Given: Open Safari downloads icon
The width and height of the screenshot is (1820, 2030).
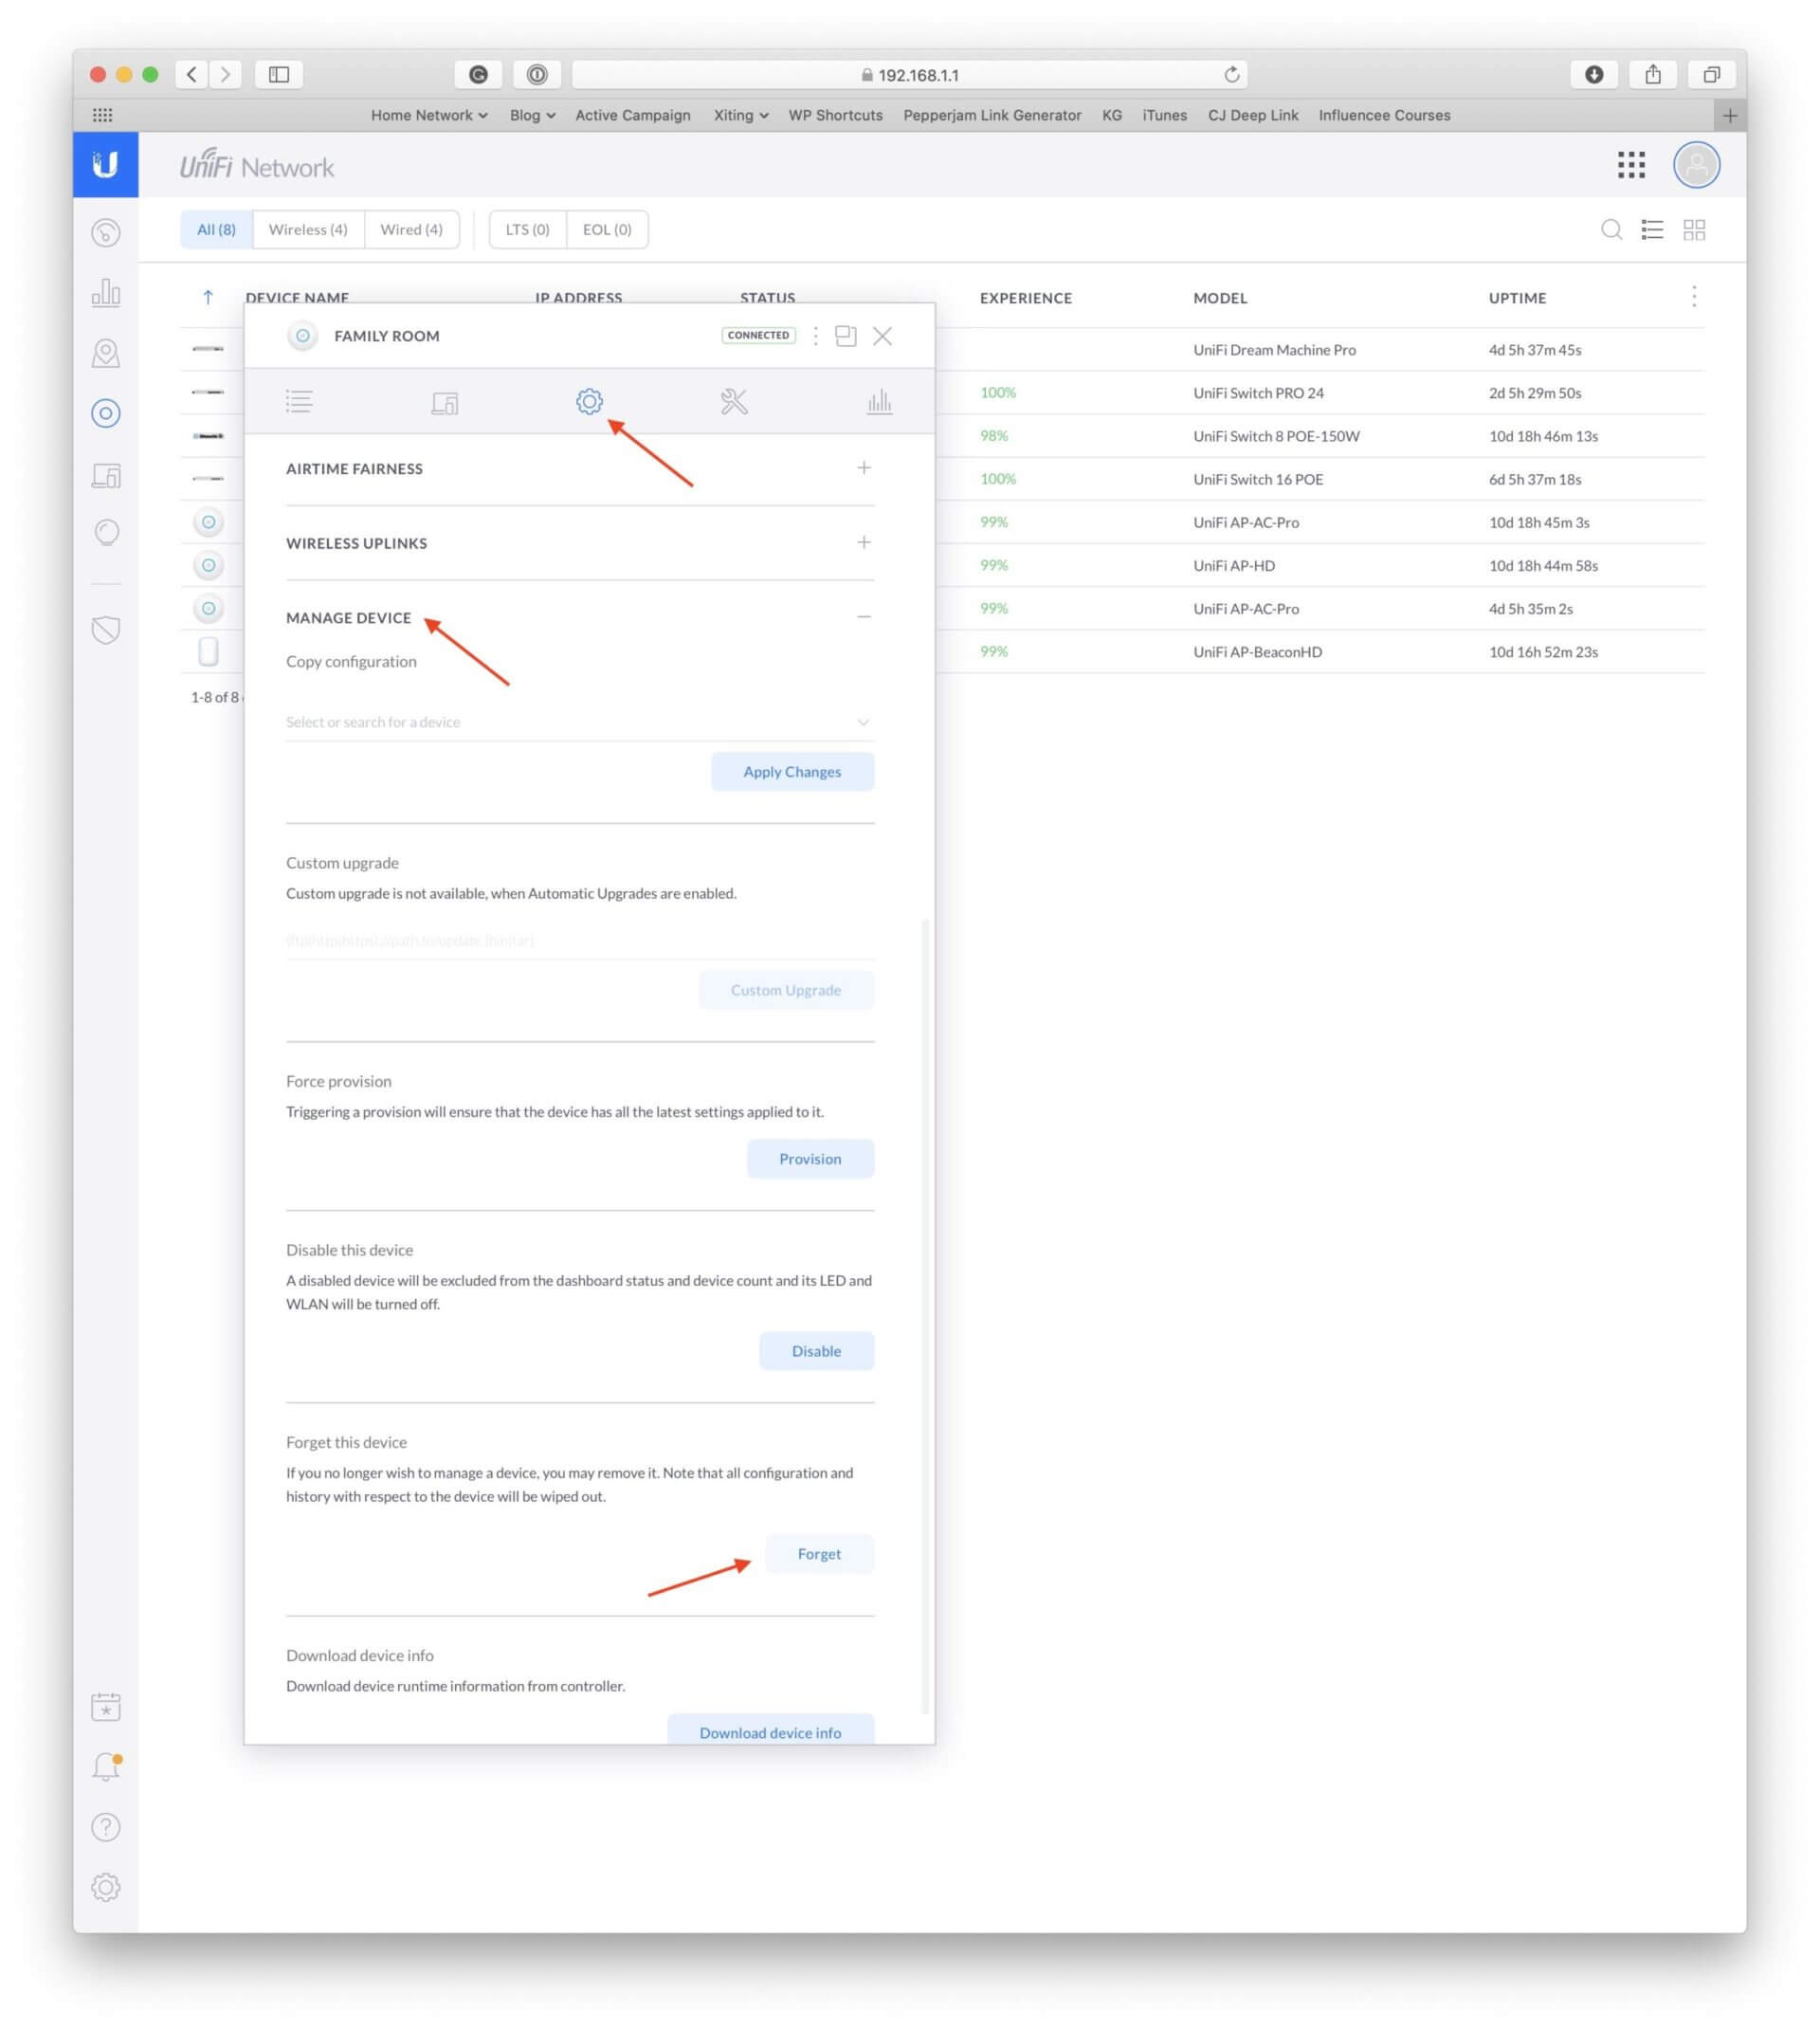Looking at the screenshot, I should (x=1594, y=75).
